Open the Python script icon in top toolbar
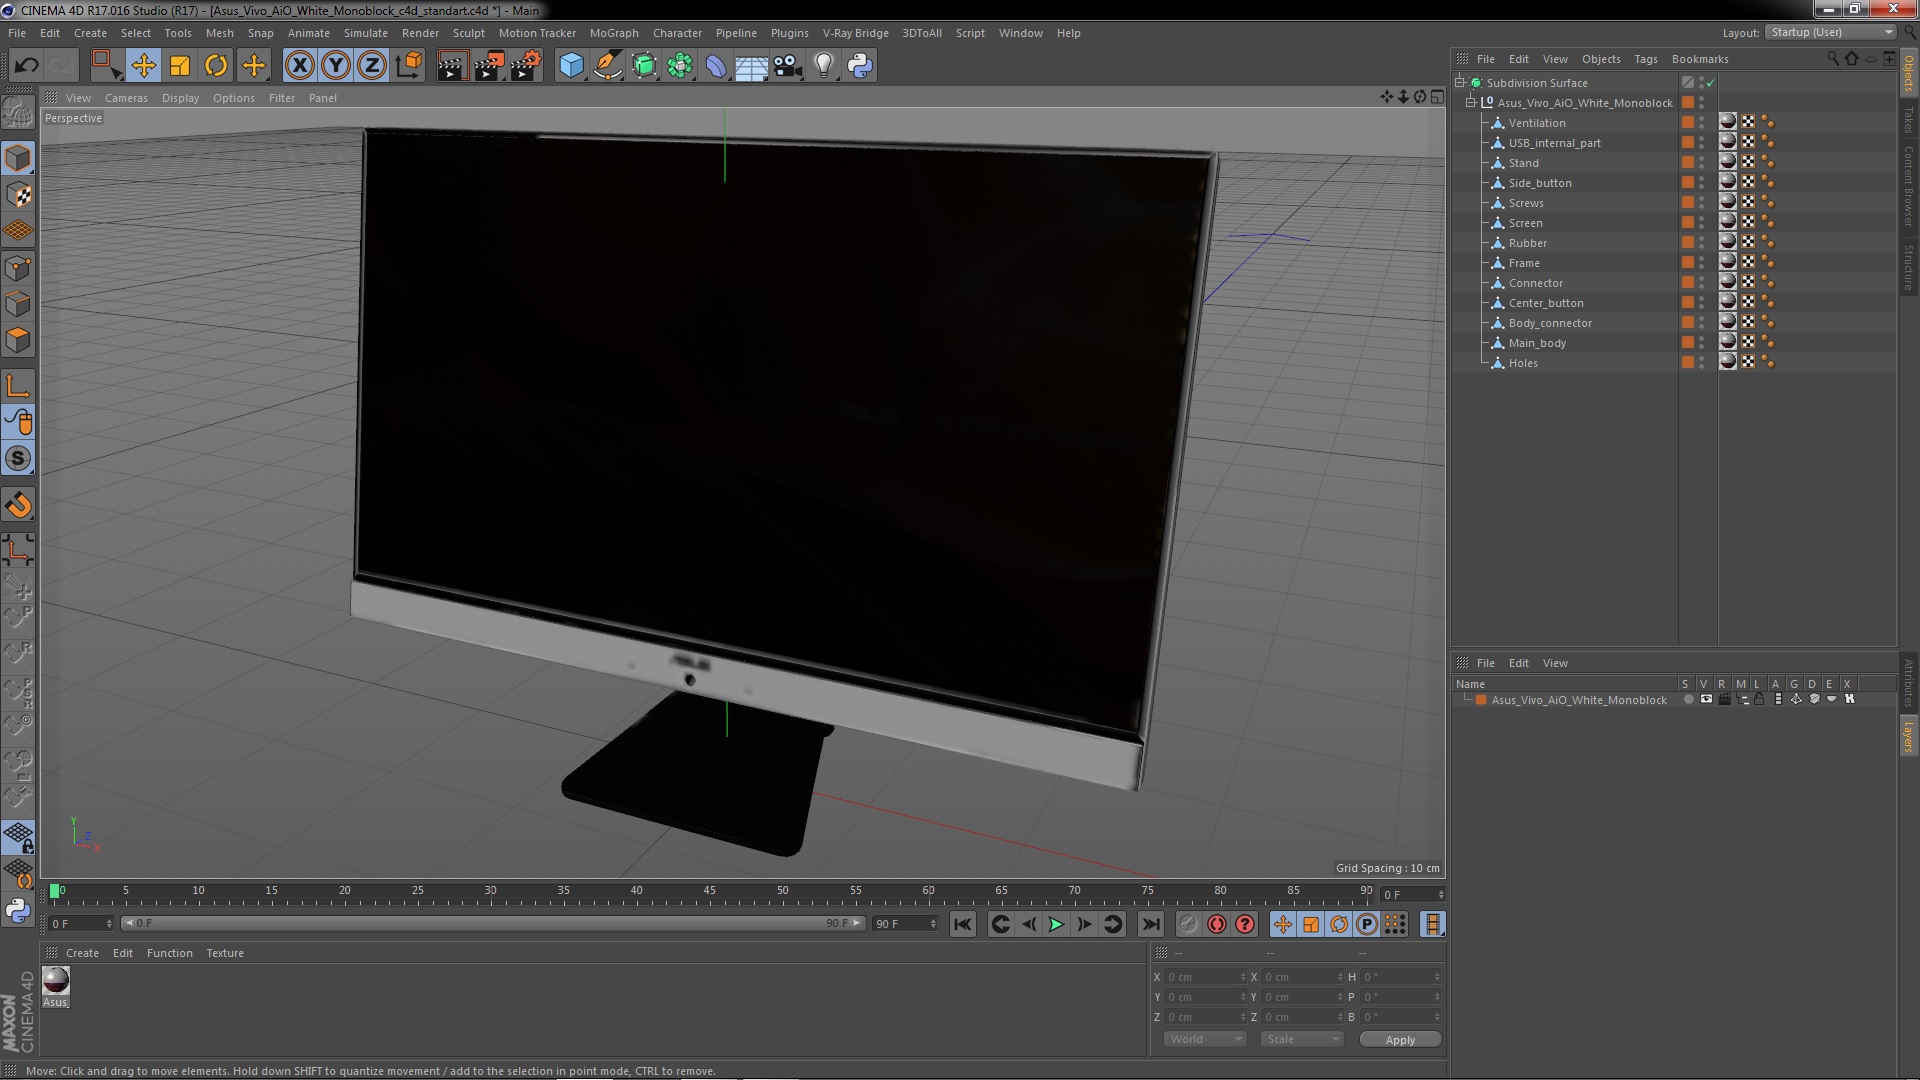 click(x=860, y=66)
